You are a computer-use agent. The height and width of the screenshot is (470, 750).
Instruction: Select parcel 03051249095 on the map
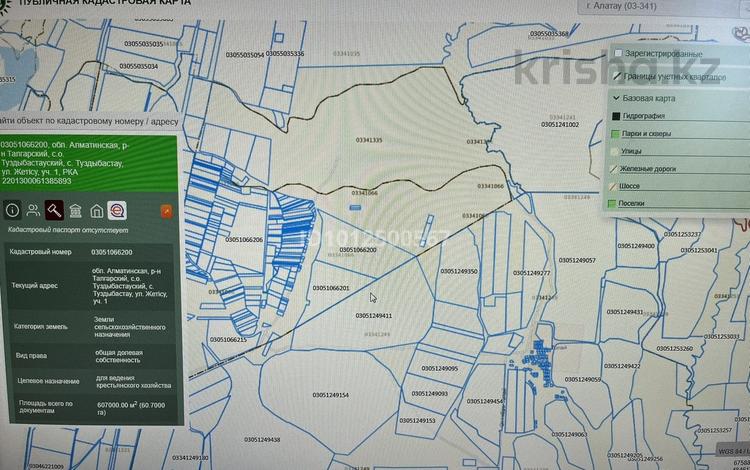(x=440, y=368)
